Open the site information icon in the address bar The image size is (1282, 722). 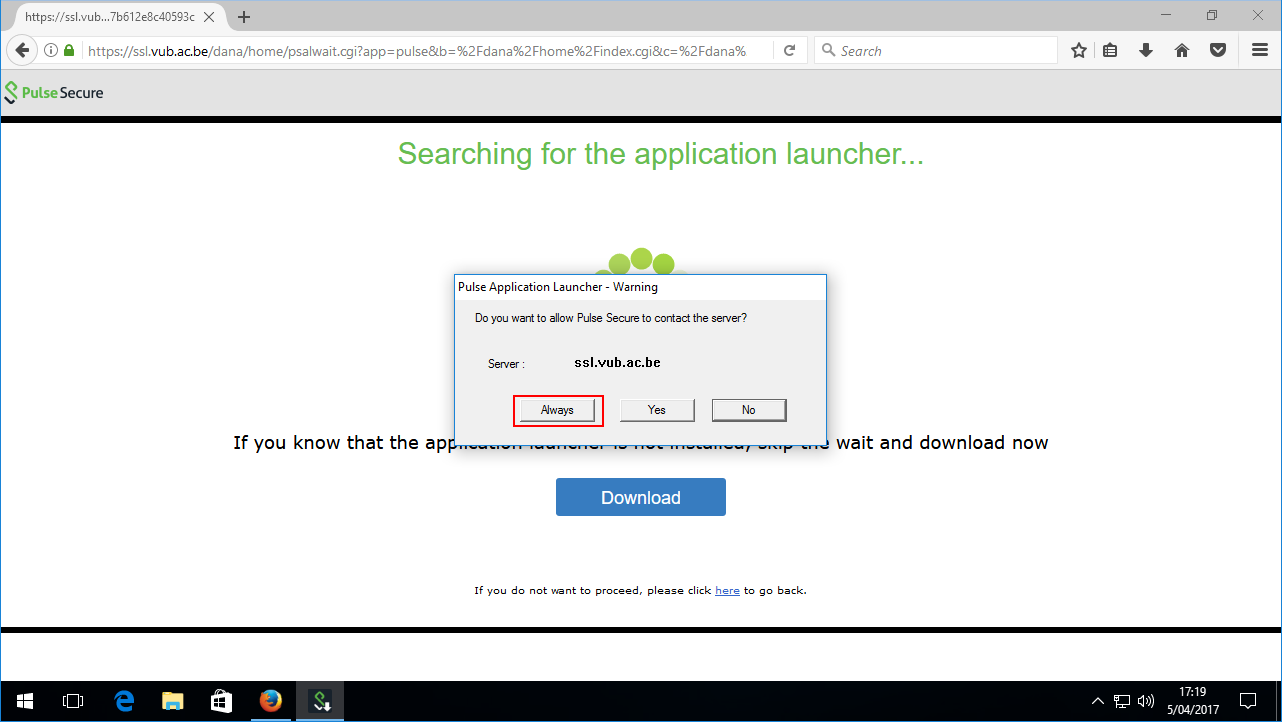(51, 50)
